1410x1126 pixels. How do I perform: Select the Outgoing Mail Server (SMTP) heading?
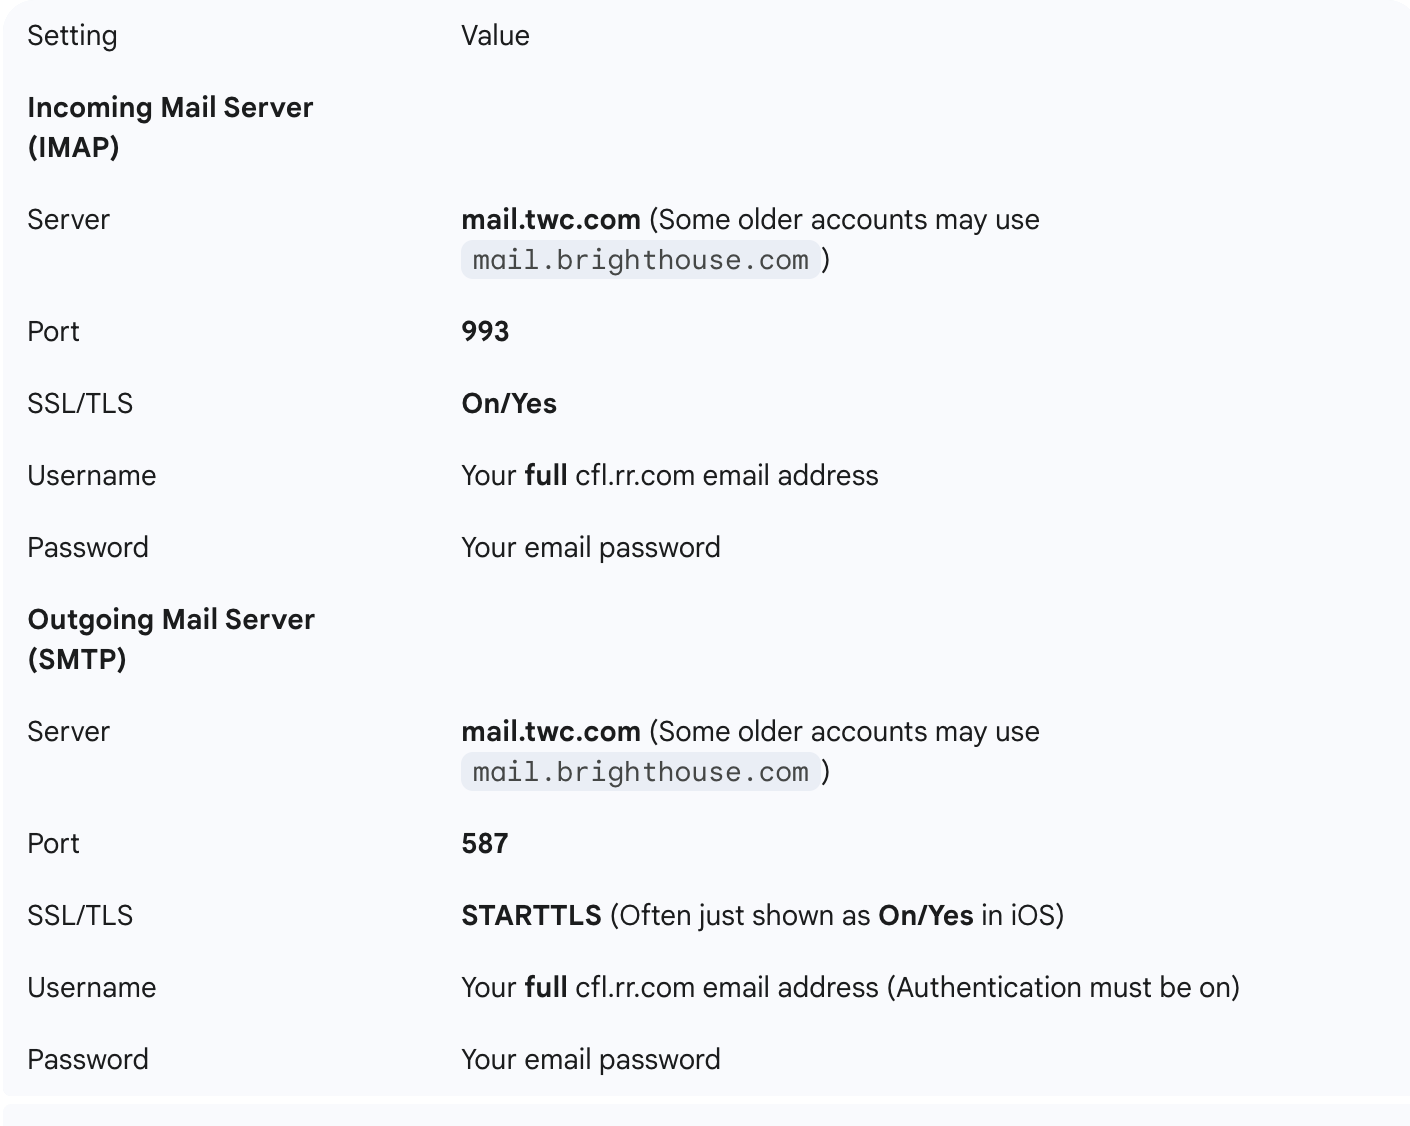[171, 639]
